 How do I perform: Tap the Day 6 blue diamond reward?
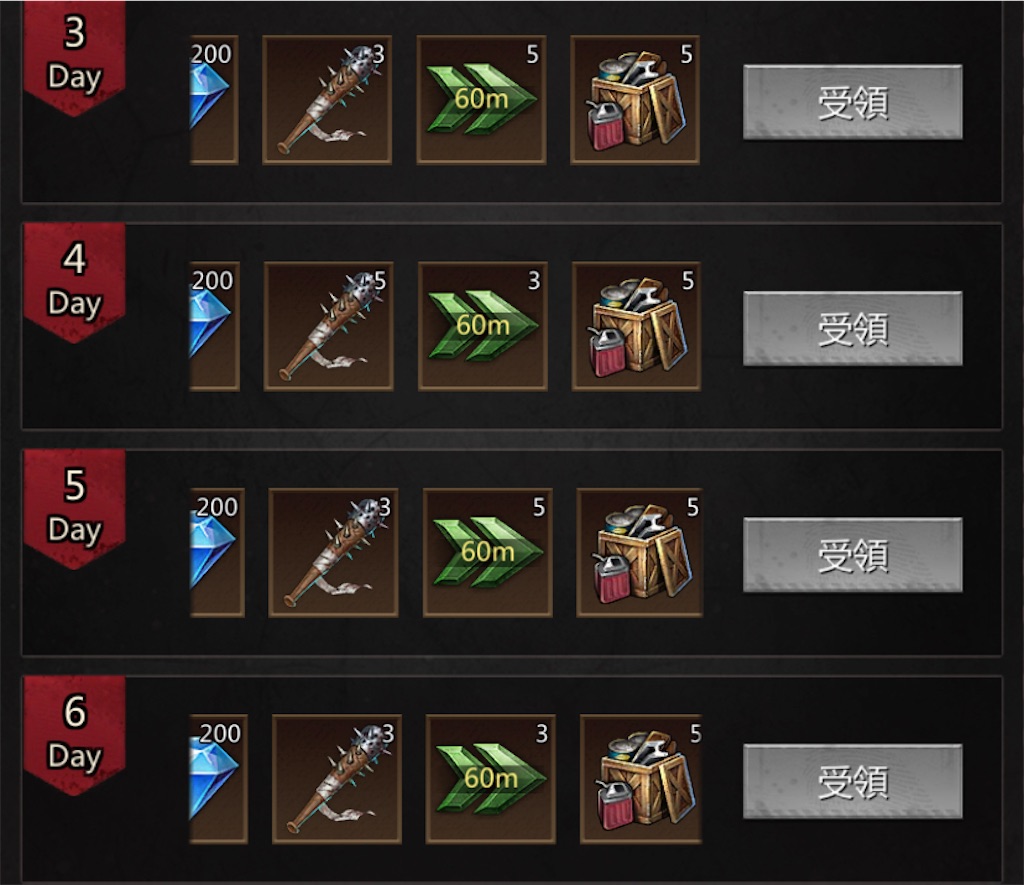click(219, 779)
